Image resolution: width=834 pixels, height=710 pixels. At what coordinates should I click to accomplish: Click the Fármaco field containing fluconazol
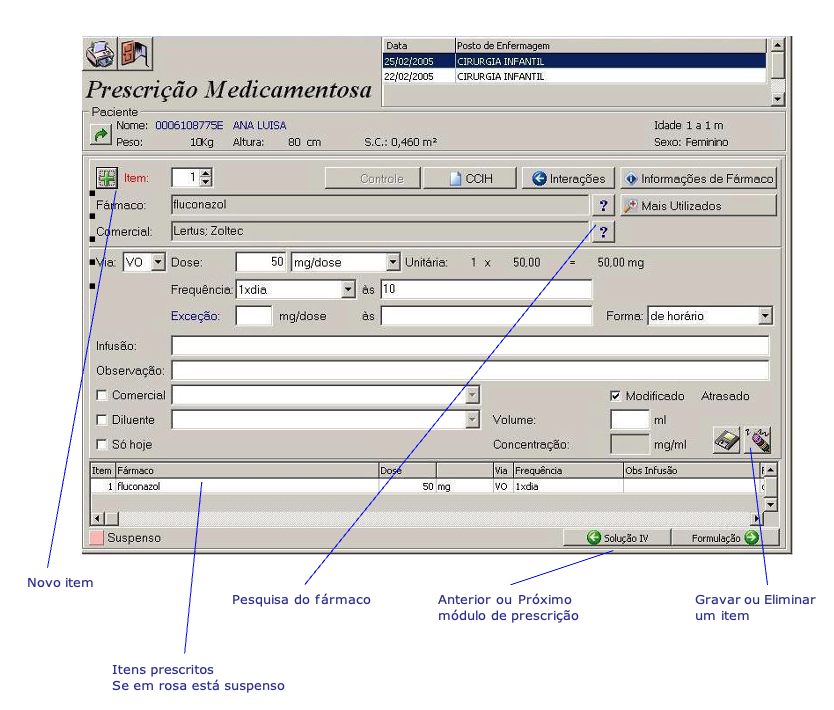tap(380, 205)
